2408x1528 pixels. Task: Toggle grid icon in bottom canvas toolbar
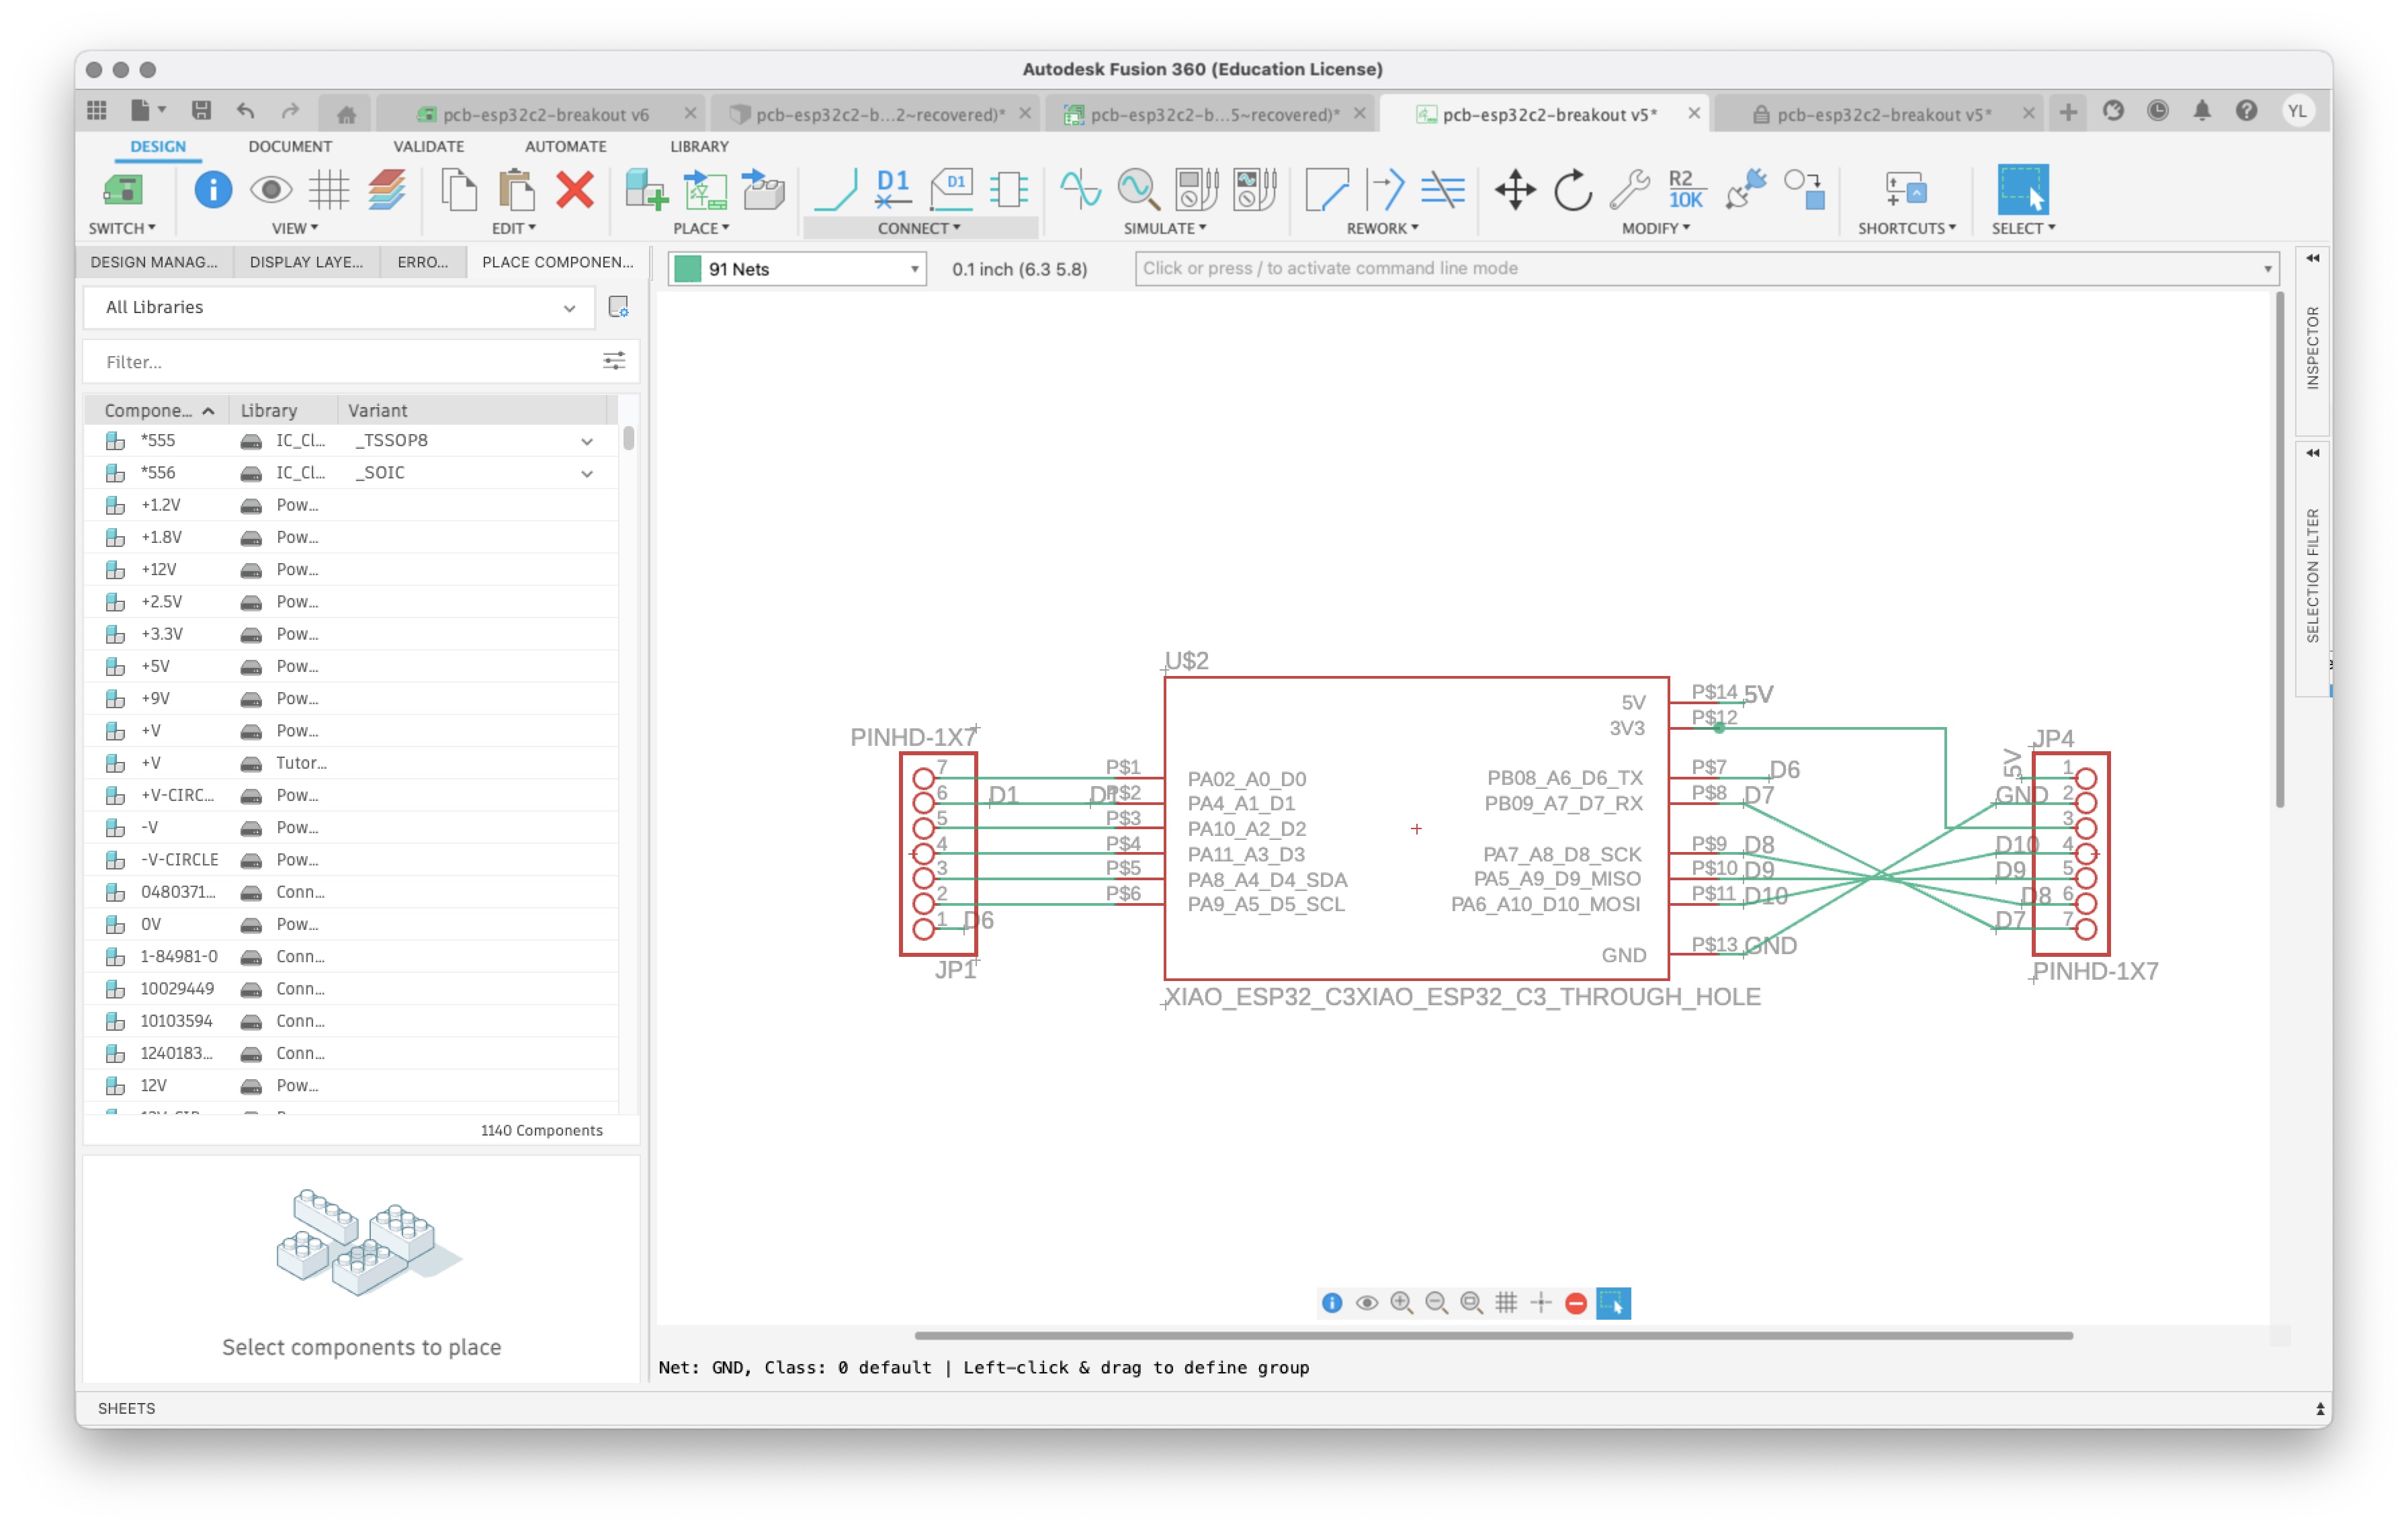(x=1505, y=1303)
